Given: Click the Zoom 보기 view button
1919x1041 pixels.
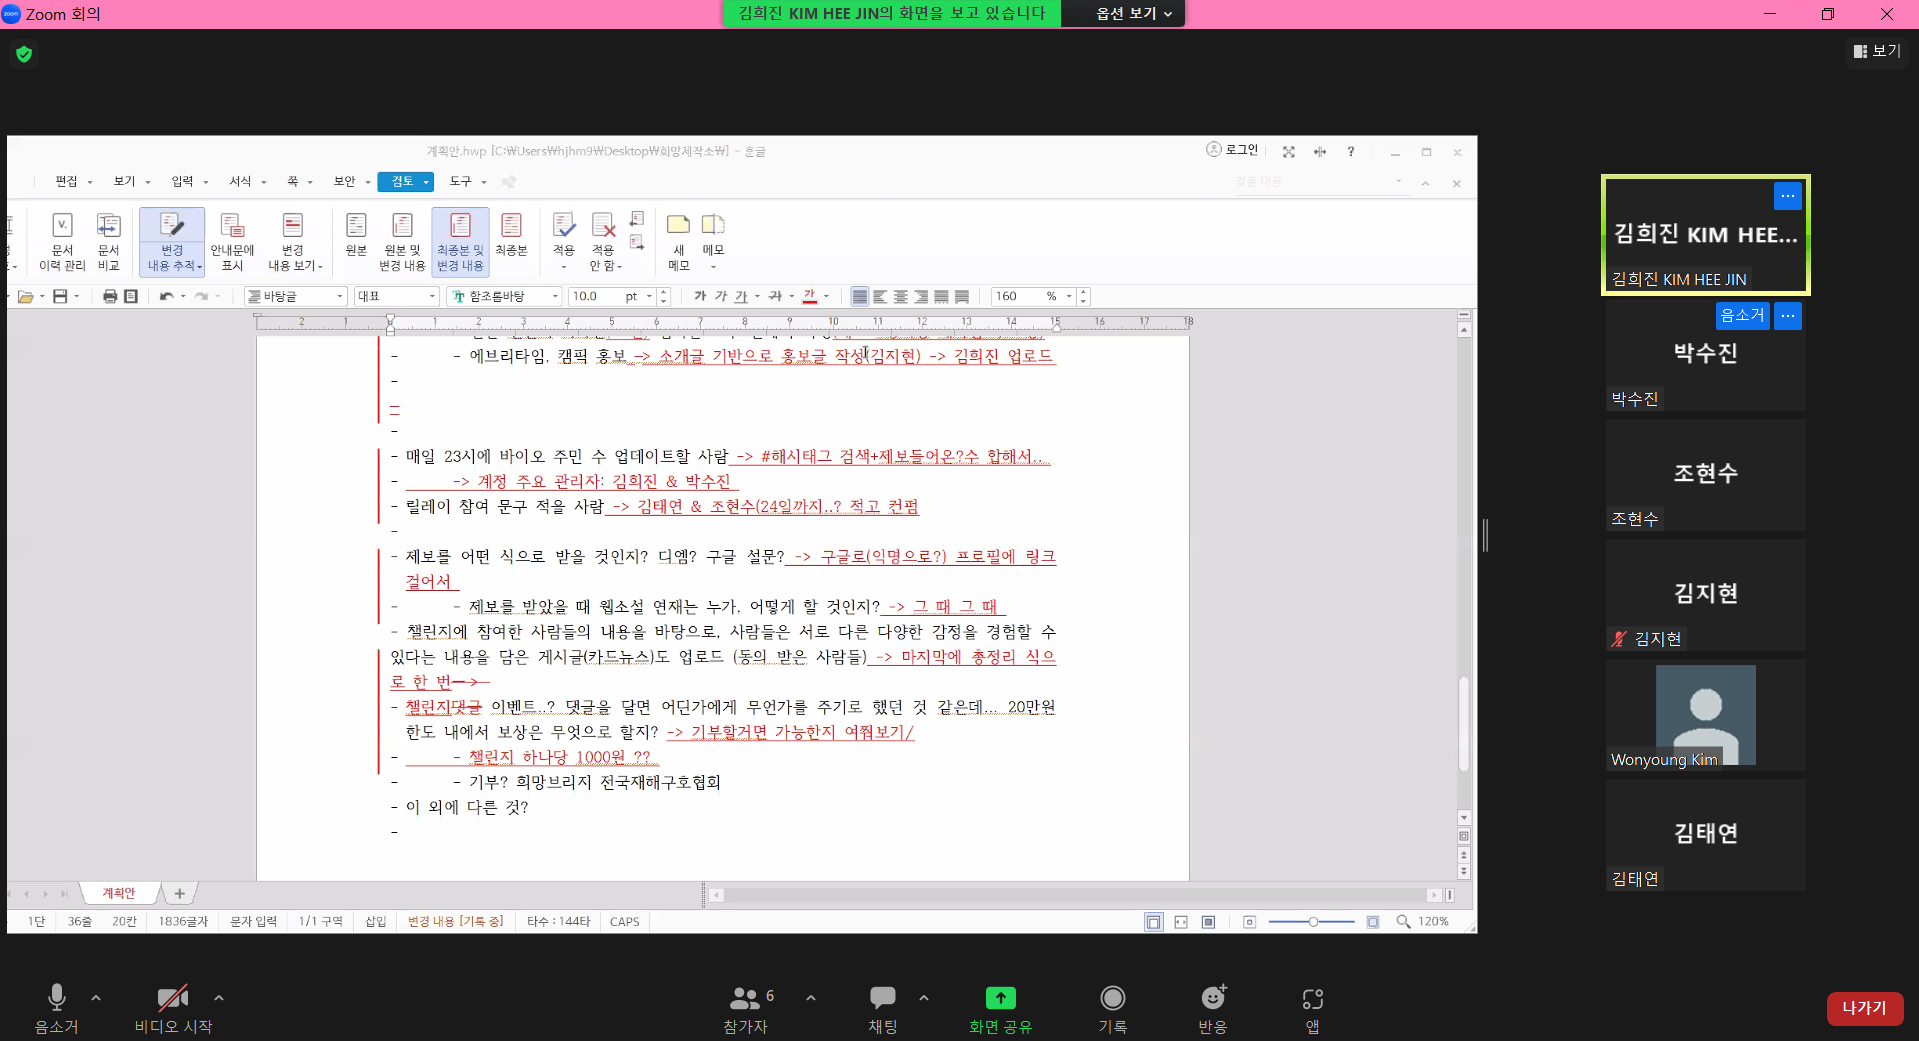Looking at the screenshot, I should [x=1877, y=51].
